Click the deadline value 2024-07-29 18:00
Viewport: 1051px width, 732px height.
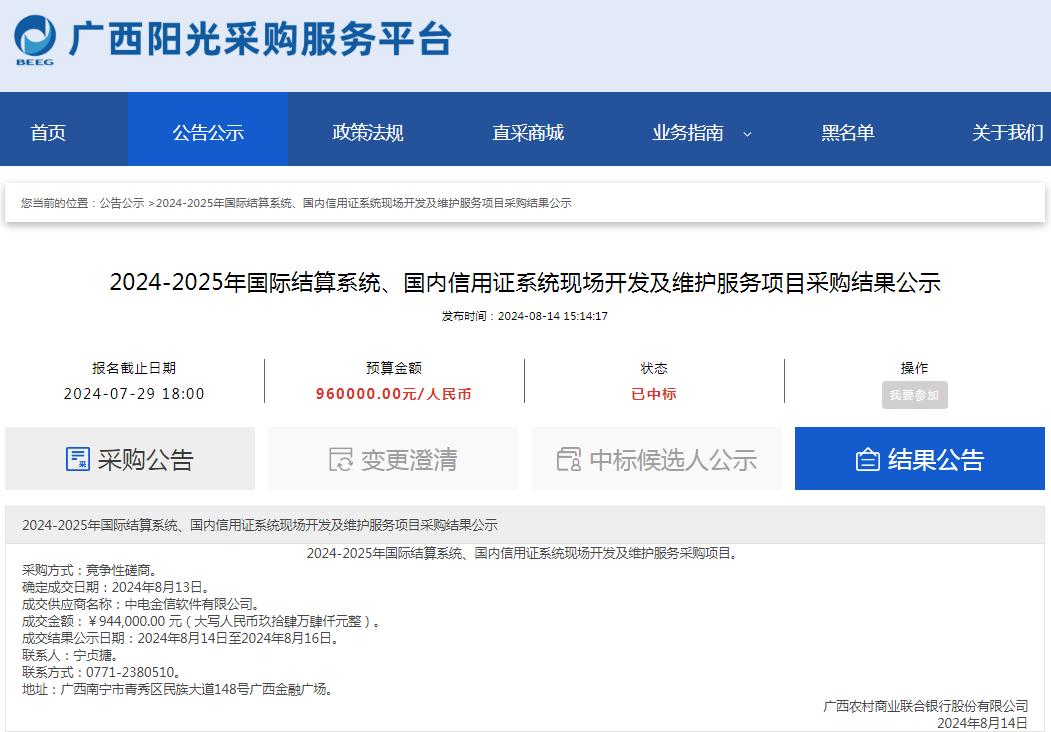pos(134,393)
